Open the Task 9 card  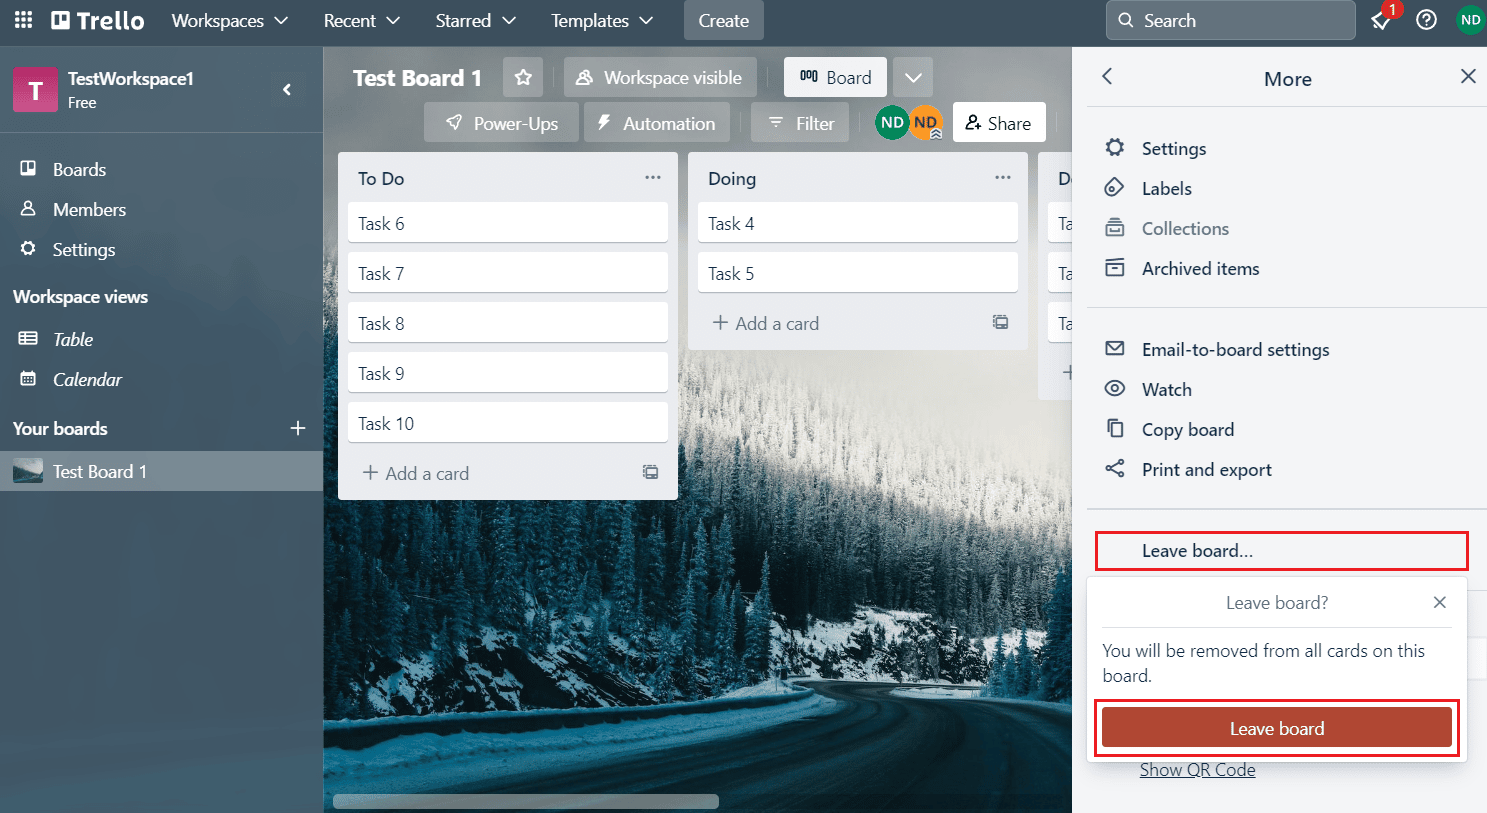[x=508, y=373]
